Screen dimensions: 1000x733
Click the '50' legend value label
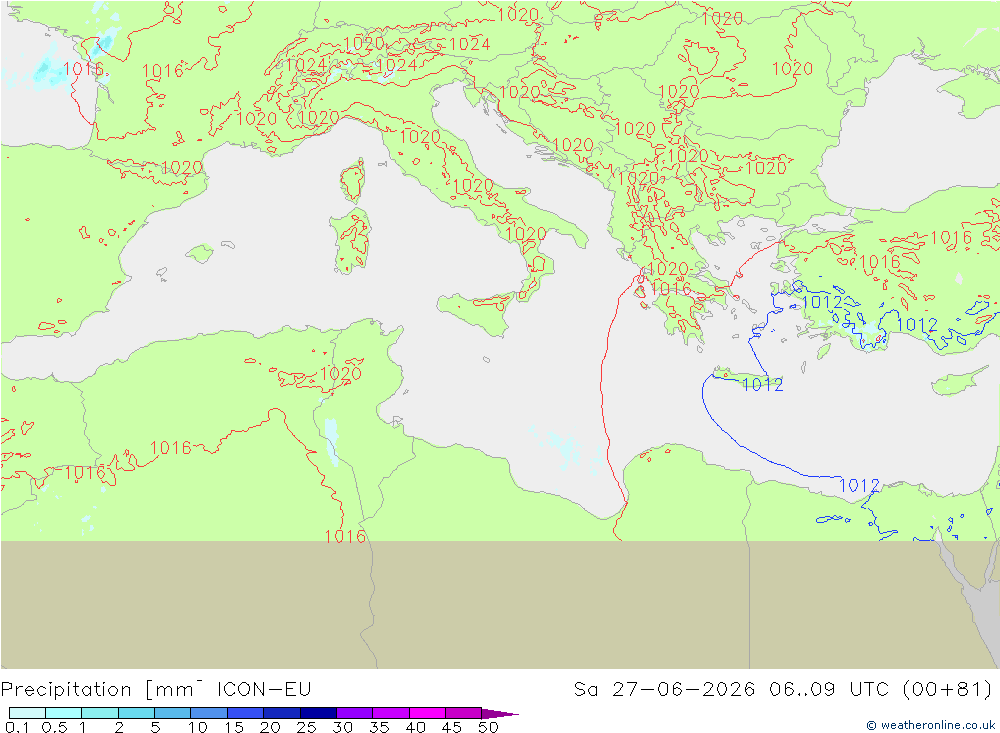coord(488,727)
